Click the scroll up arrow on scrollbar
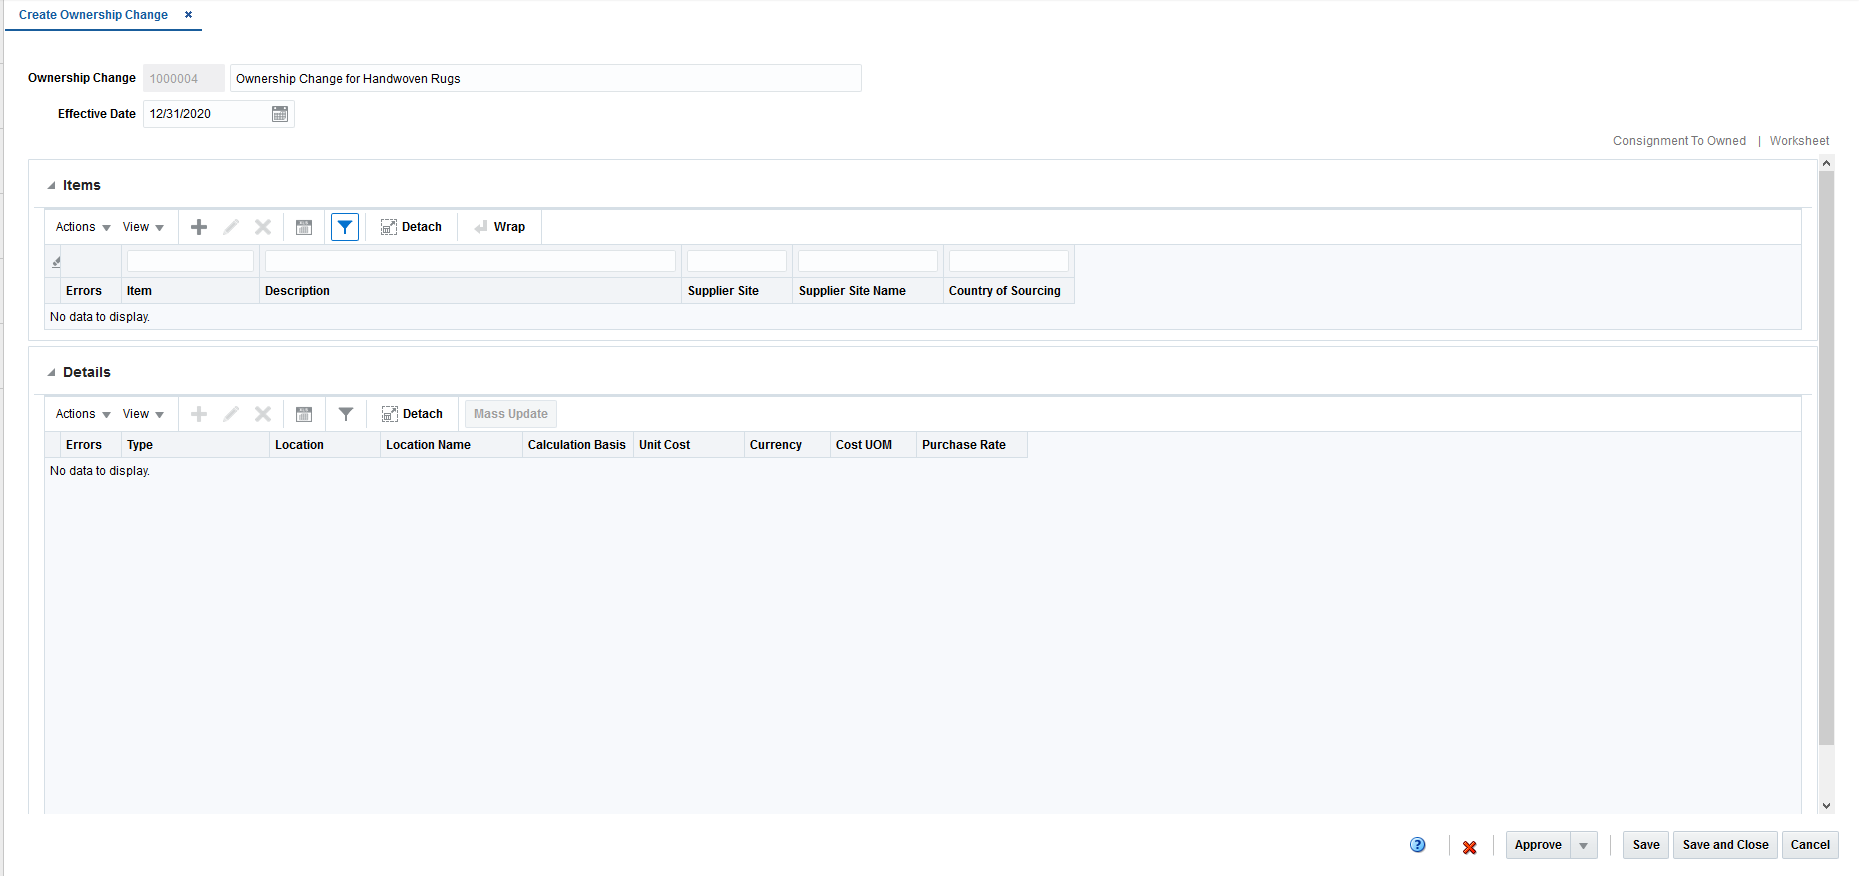The height and width of the screenshot is (876, 1859). tap(1826, 163)
